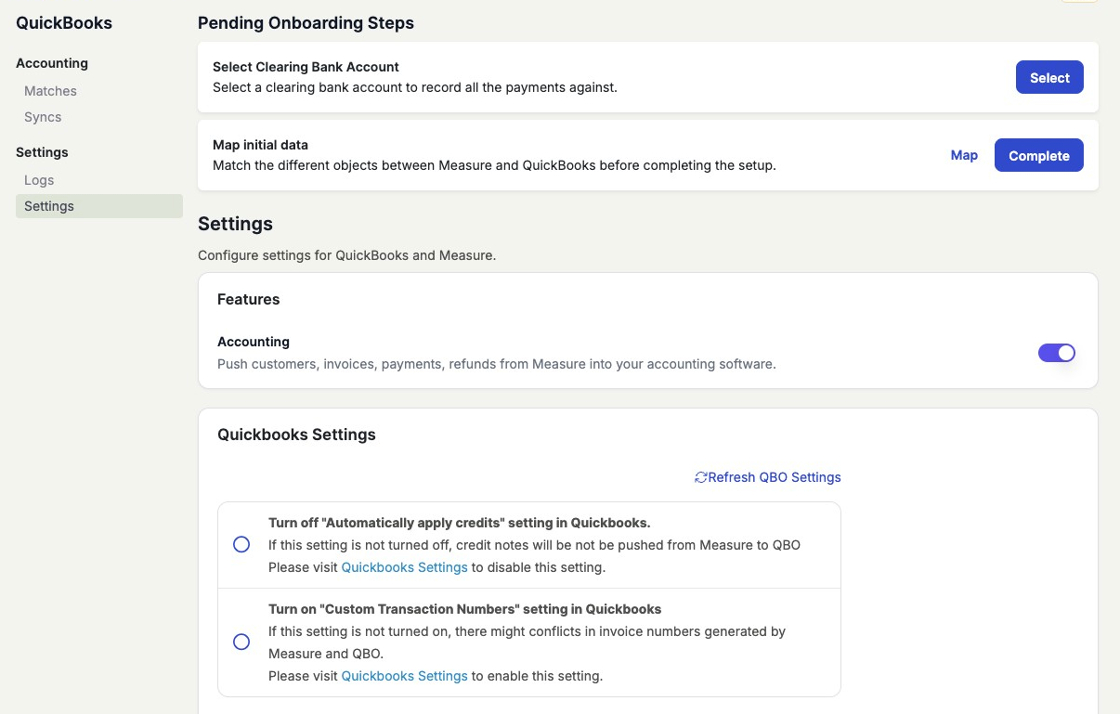Click the bold Settings section header in sidebar

click(x=42, y=152)
